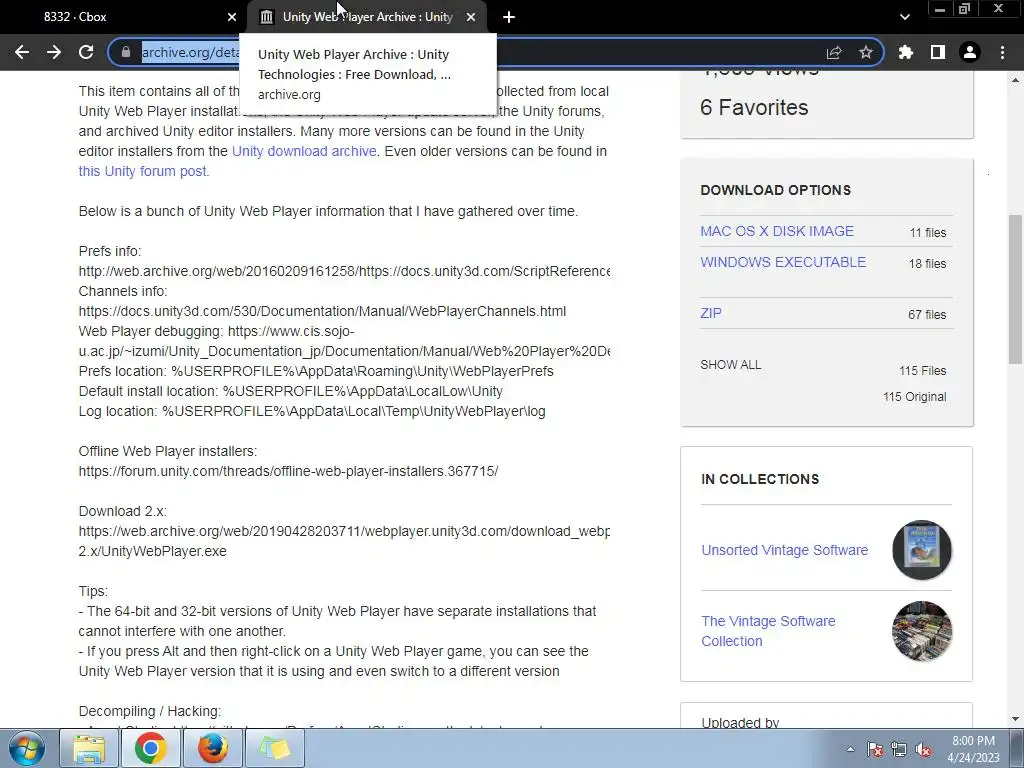
Task: Open the Chrome three-dot menu
Action: 1002,52
